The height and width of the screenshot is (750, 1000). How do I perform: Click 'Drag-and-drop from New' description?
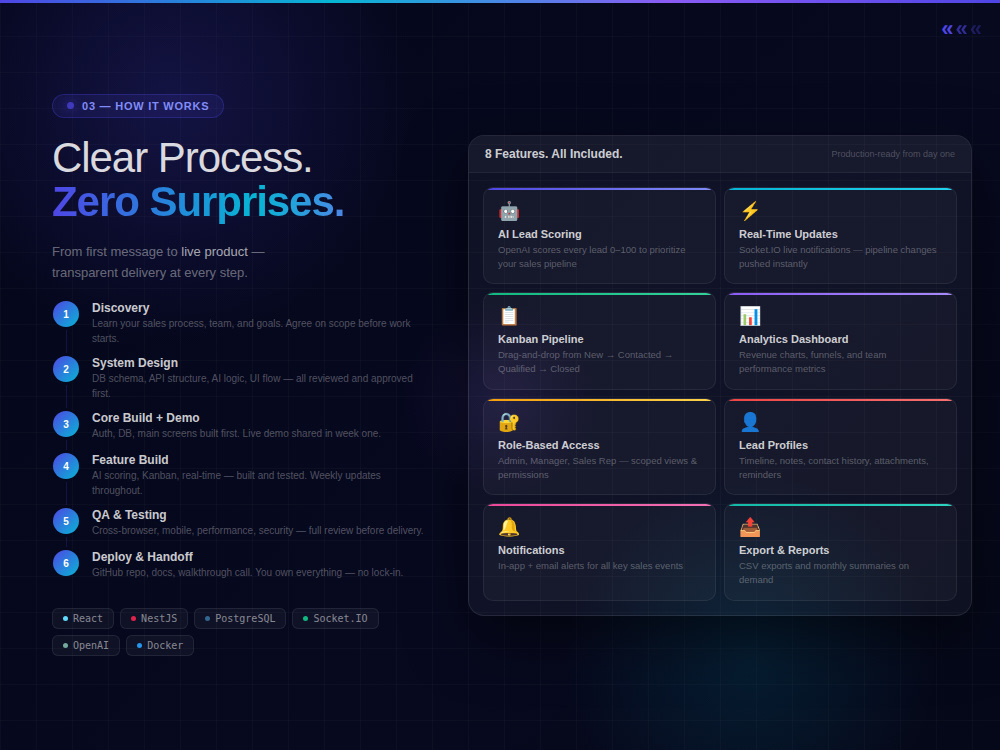tap(585, 362)
